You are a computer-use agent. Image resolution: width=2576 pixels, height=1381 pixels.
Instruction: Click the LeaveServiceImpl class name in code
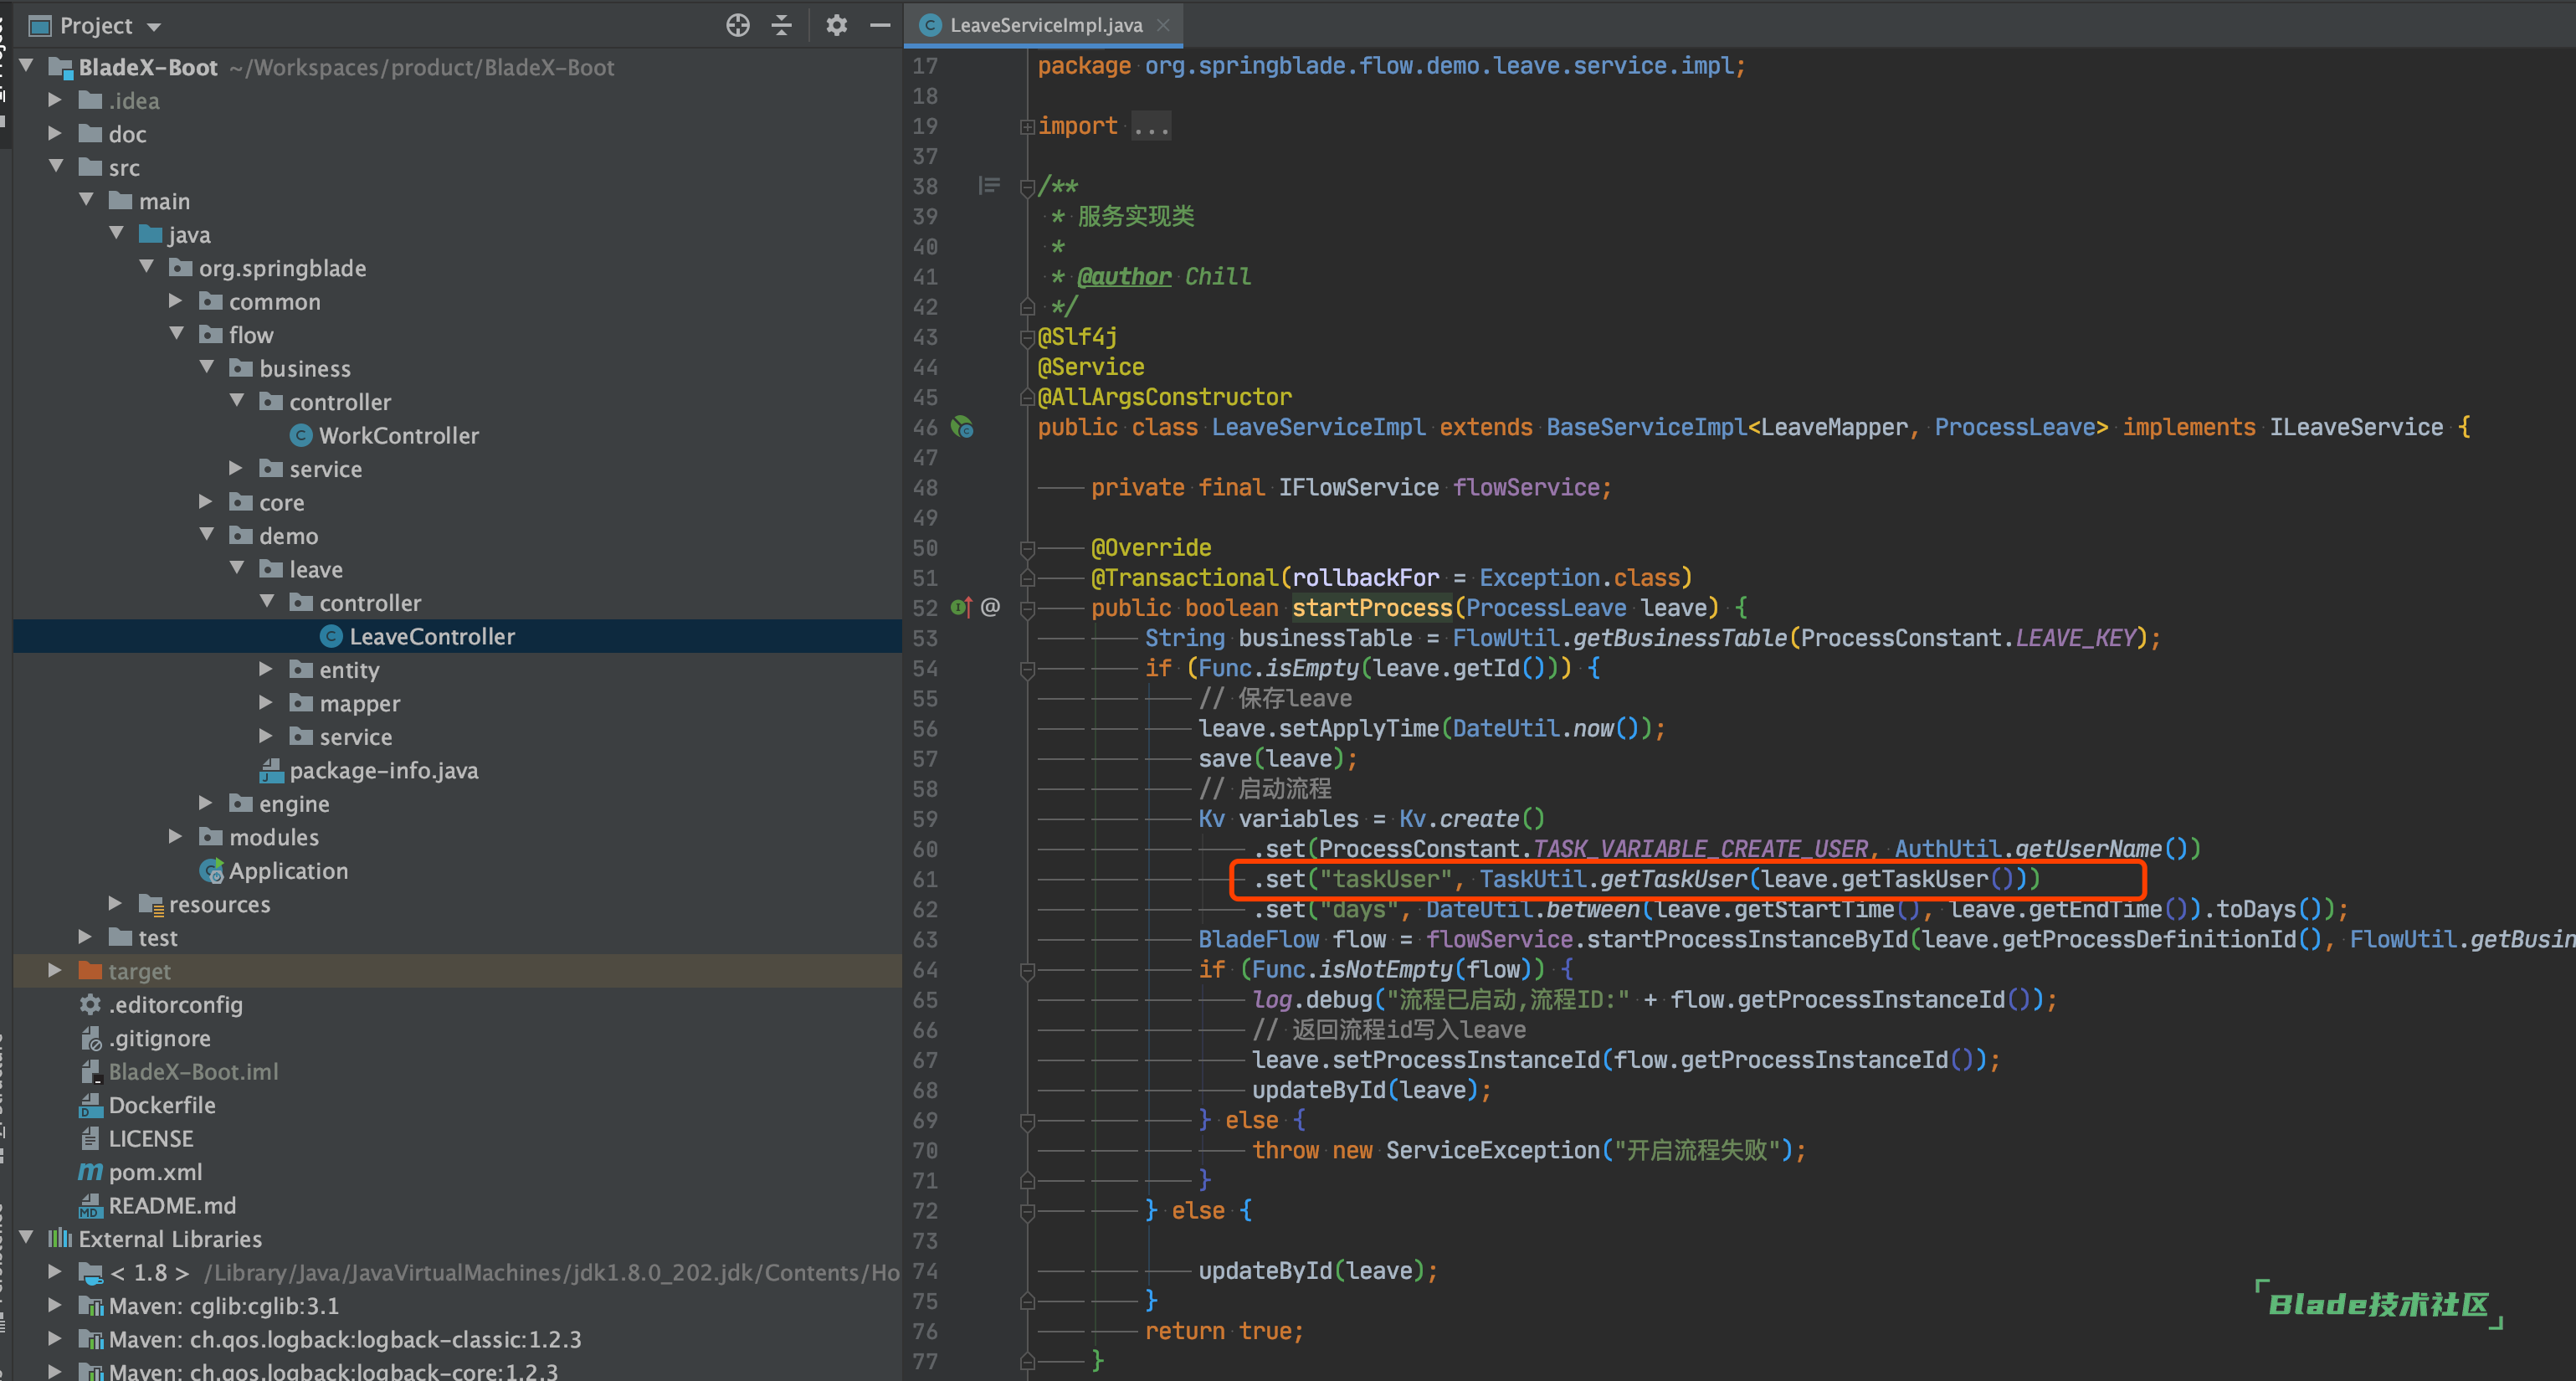pyautogui.click(x=1318, y=427)
